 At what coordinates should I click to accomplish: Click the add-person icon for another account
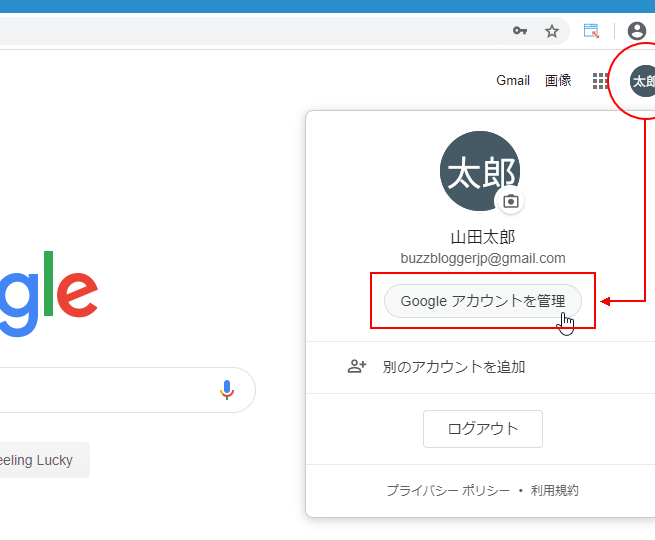click(x=356, y=366)
